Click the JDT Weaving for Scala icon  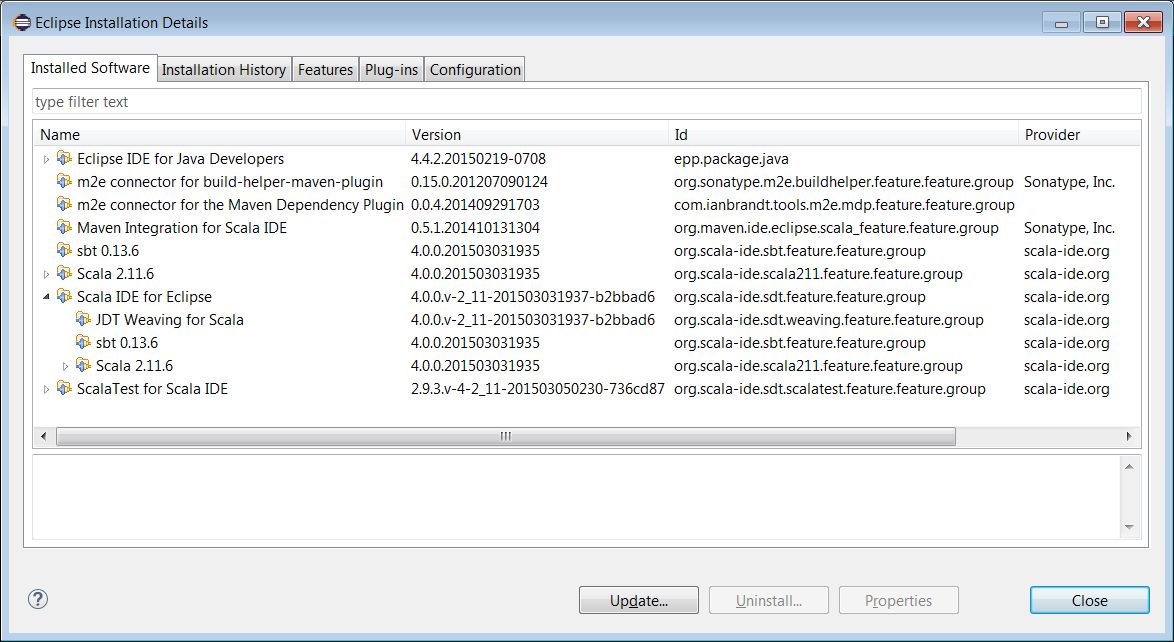[x=84, y=320]
